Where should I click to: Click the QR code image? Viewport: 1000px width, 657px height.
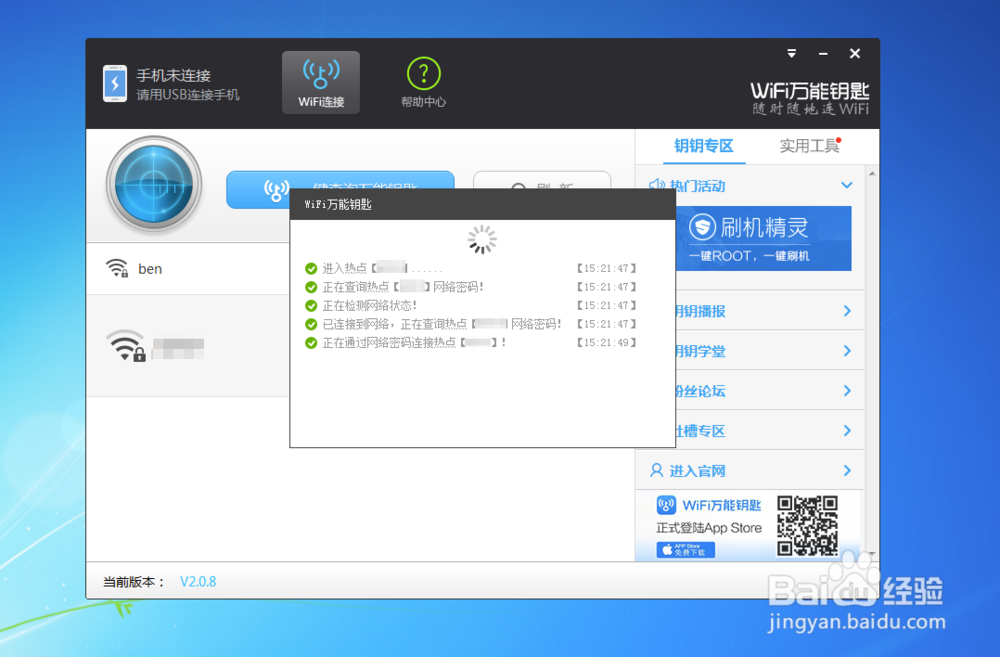[807, 526]
